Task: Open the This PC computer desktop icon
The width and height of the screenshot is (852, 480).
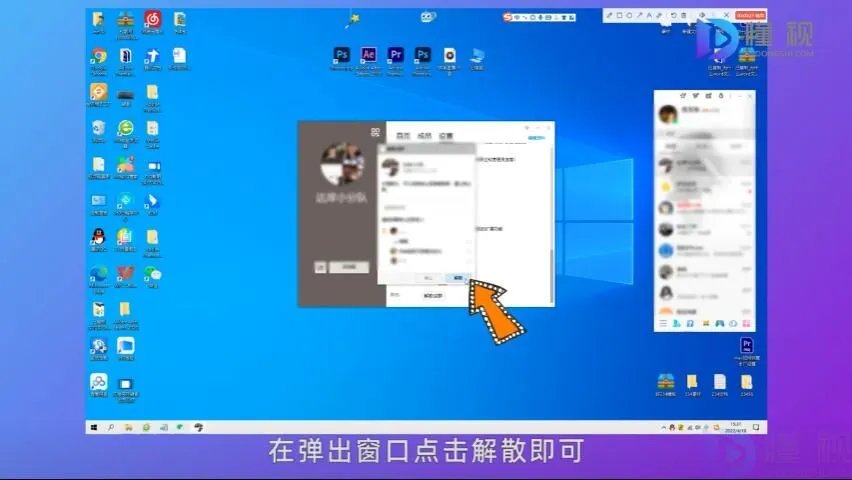Action: coord(477,55)
